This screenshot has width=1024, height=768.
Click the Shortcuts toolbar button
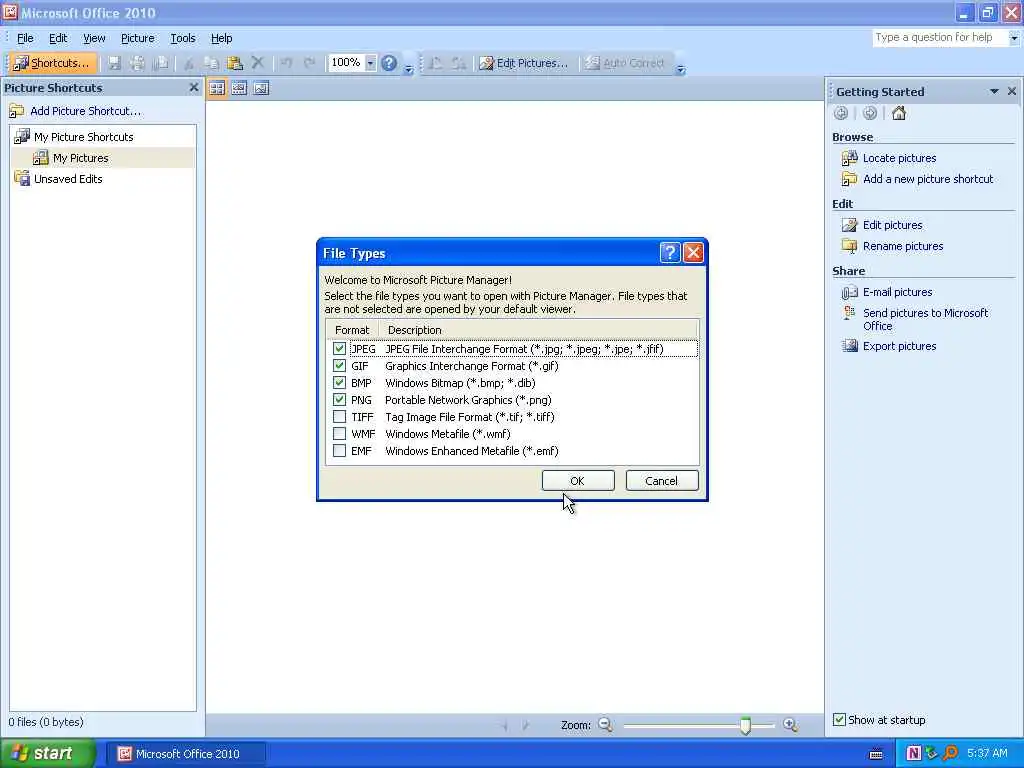53,63
